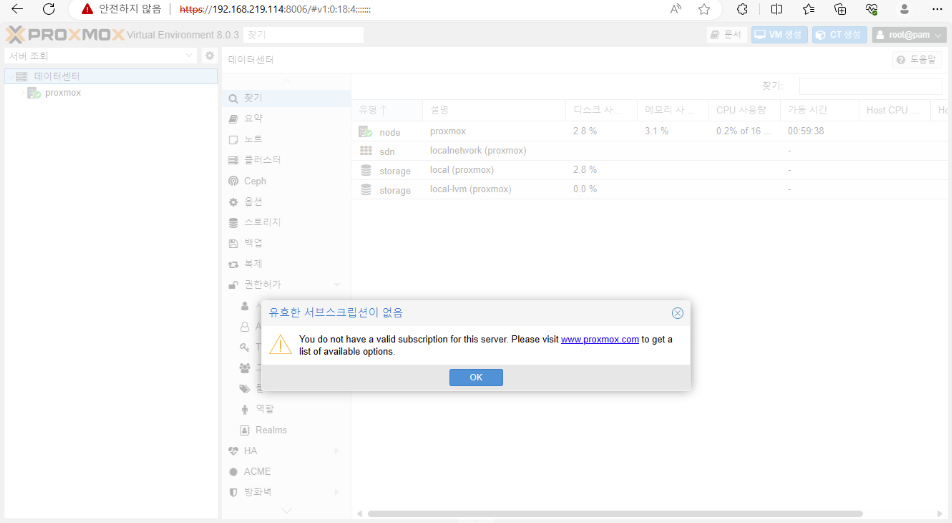Sort by CPU usage column header
Image resolution: width=952 pixels, height=523 pixels.
pos(744,110)
